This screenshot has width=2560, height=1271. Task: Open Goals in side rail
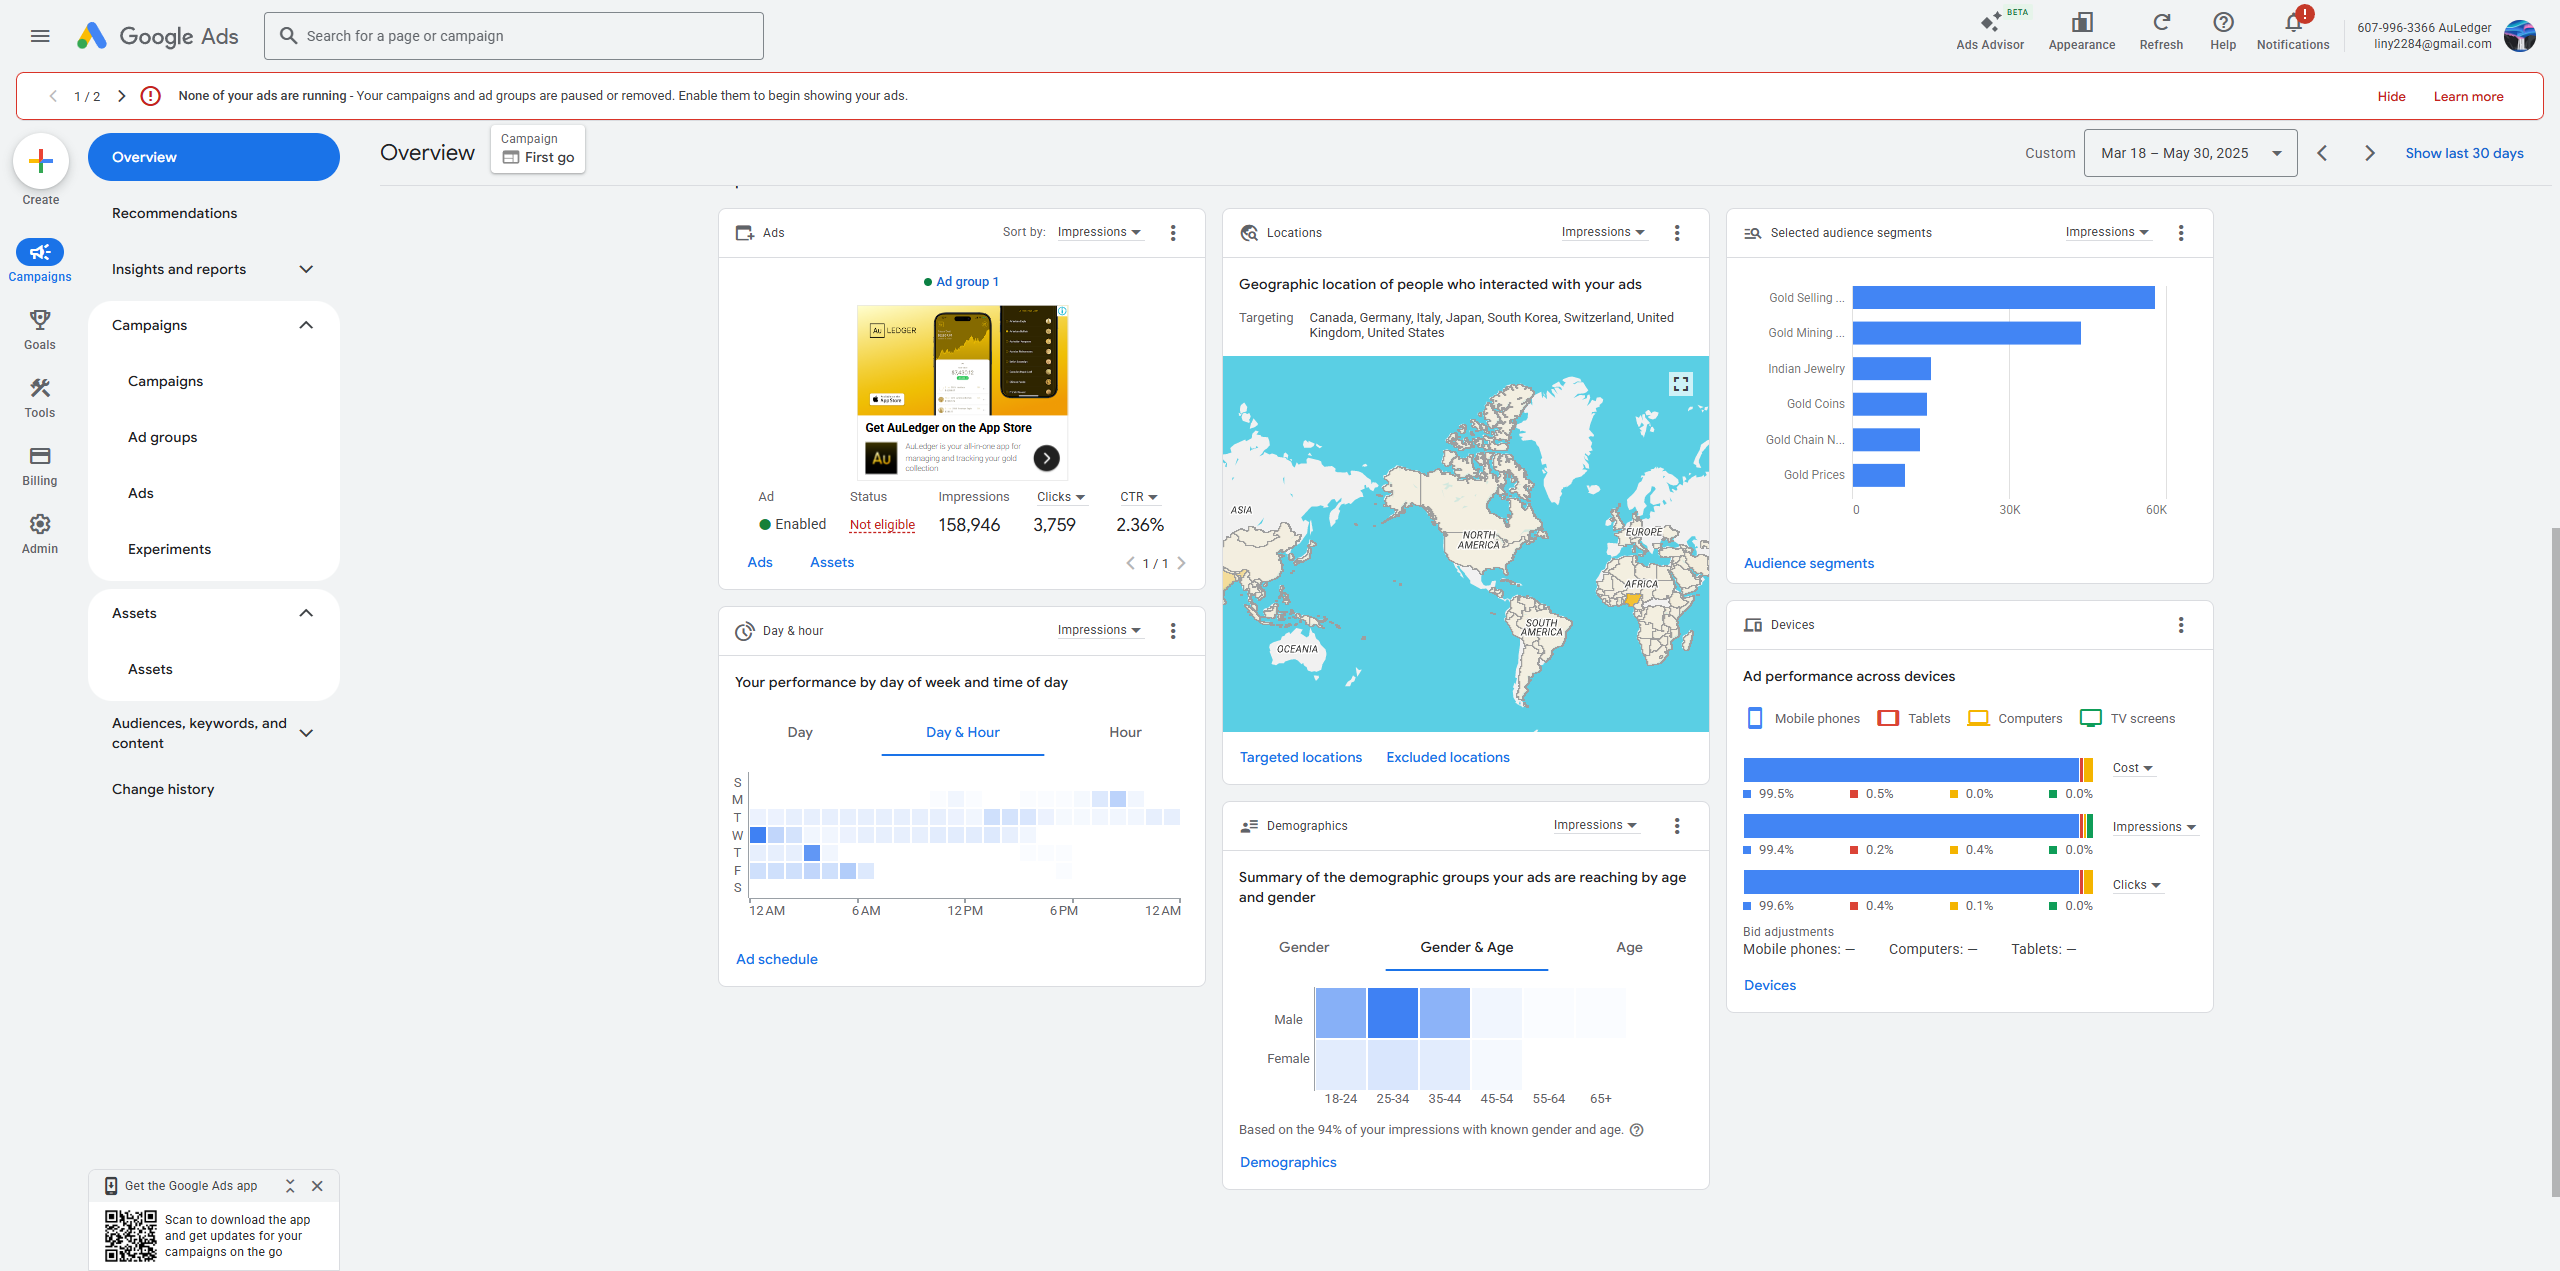coord(40,330)
